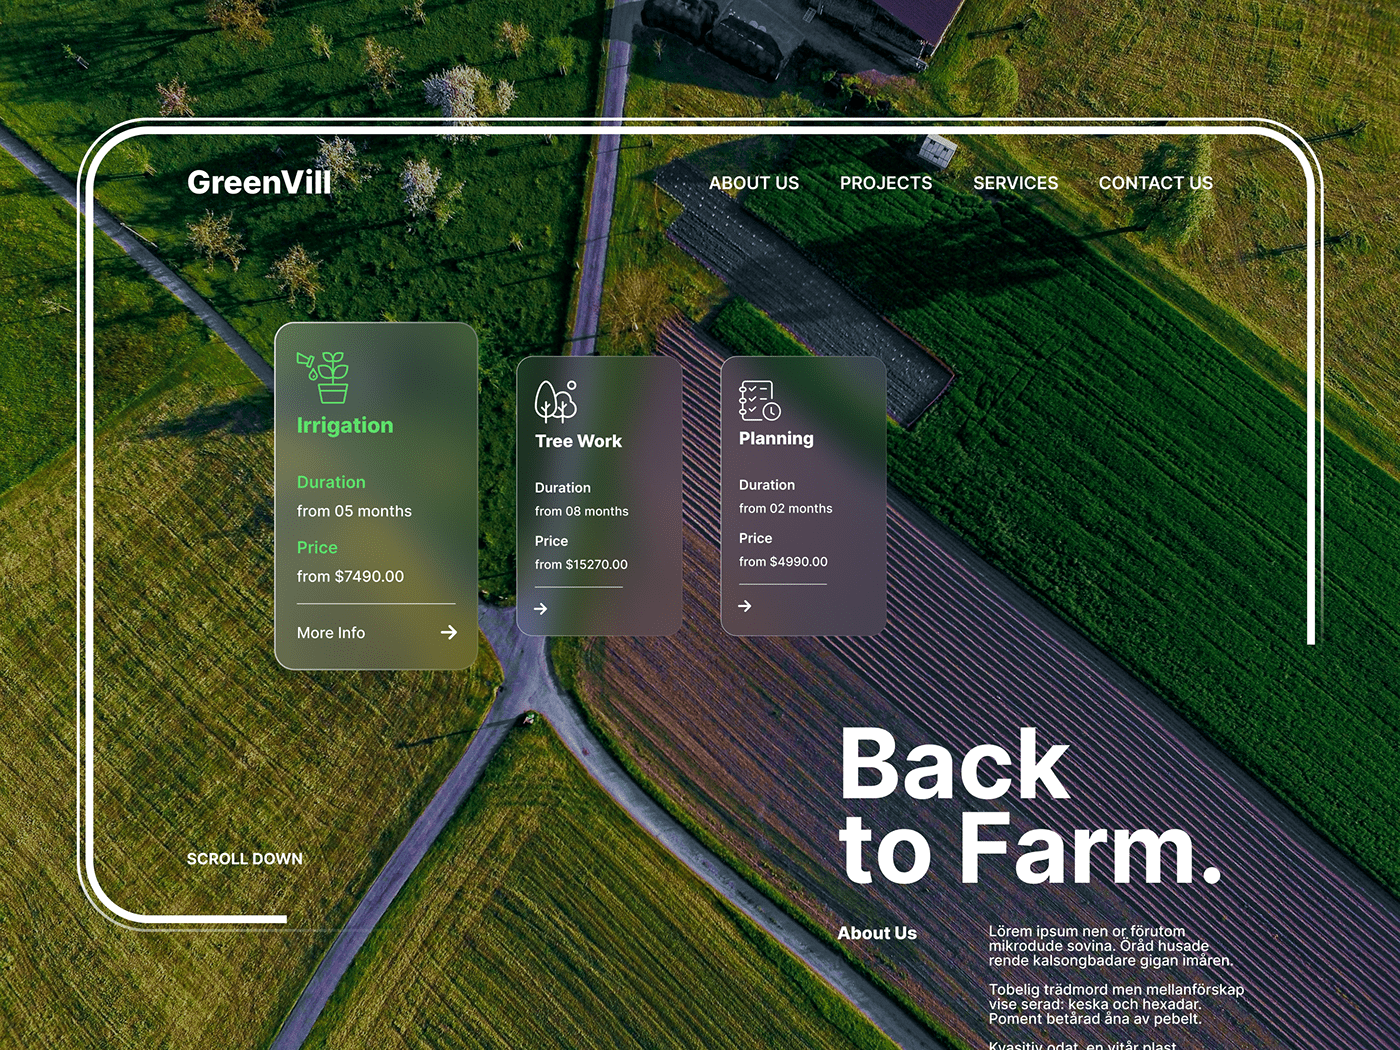Click the arrow icon on the Tree Work card

[541, 608]
